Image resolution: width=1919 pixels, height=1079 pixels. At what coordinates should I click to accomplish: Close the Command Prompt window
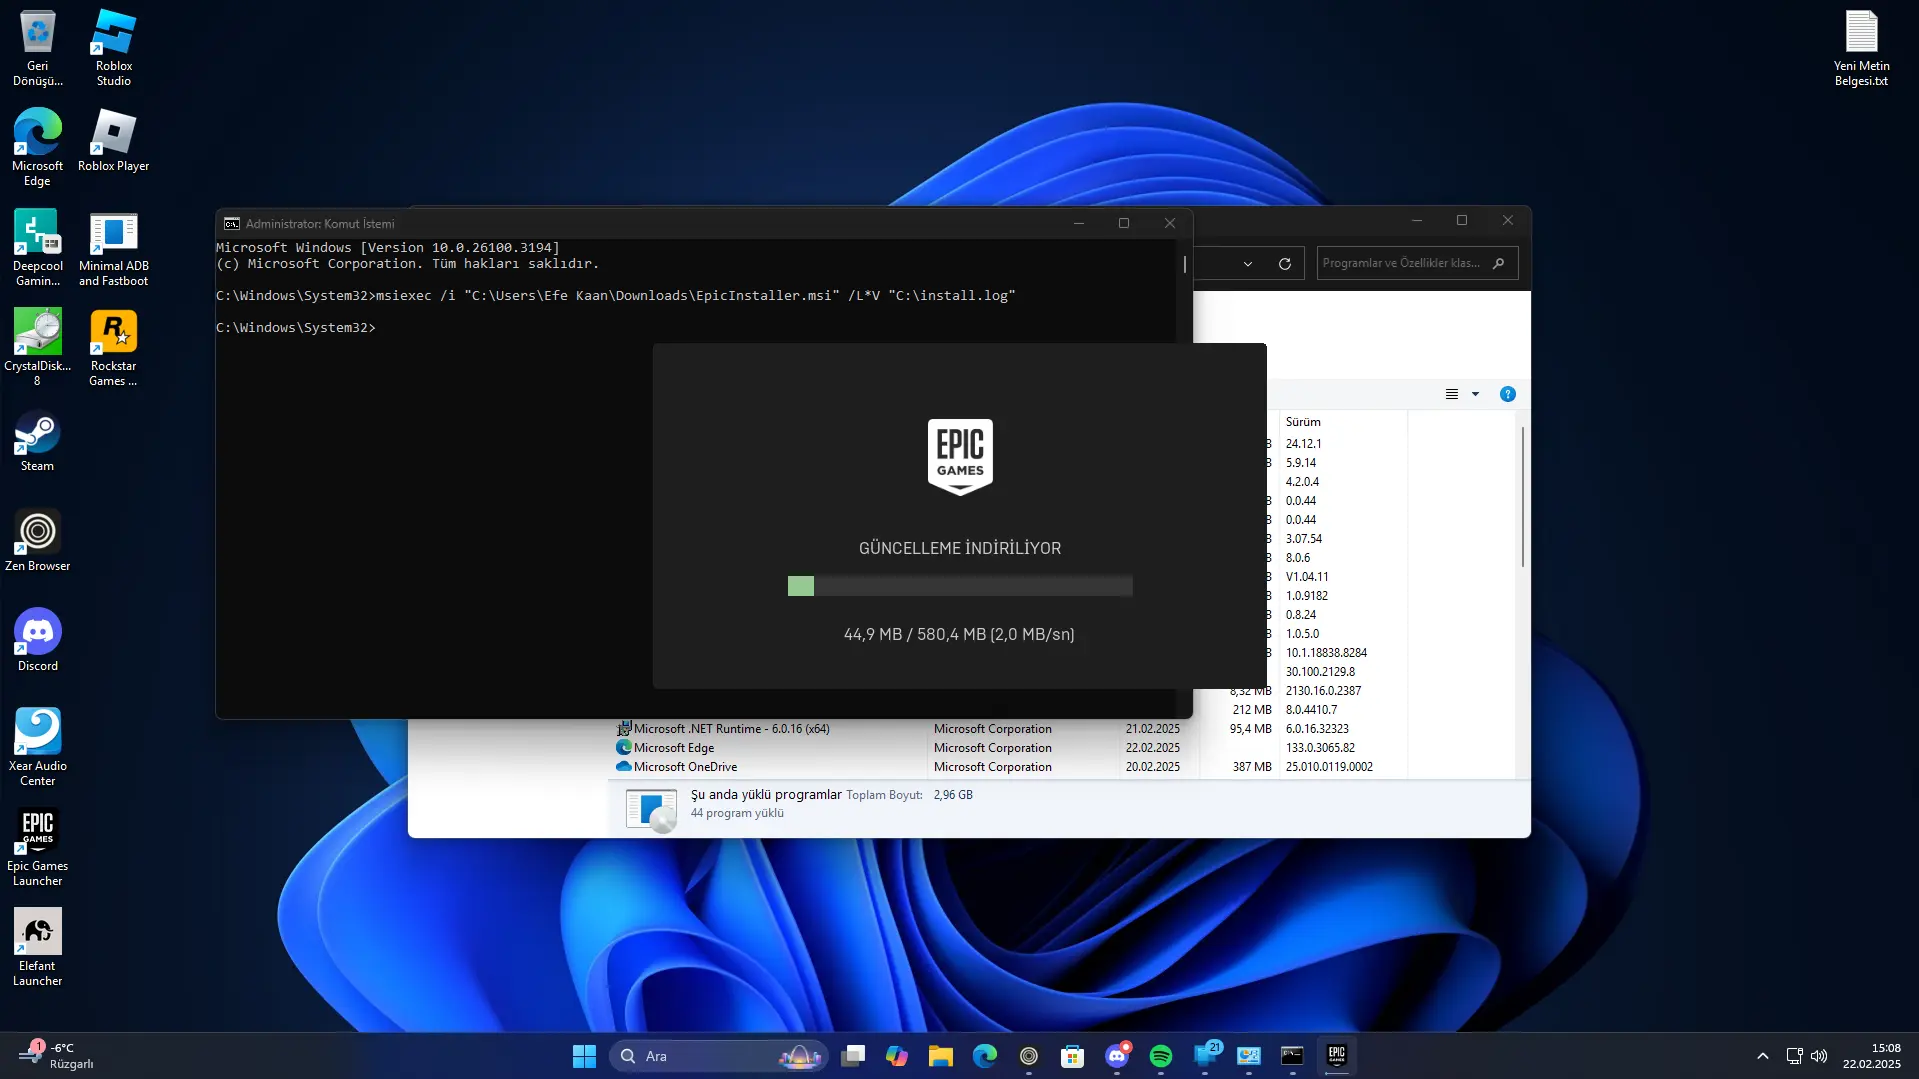tap(1169, 223)
